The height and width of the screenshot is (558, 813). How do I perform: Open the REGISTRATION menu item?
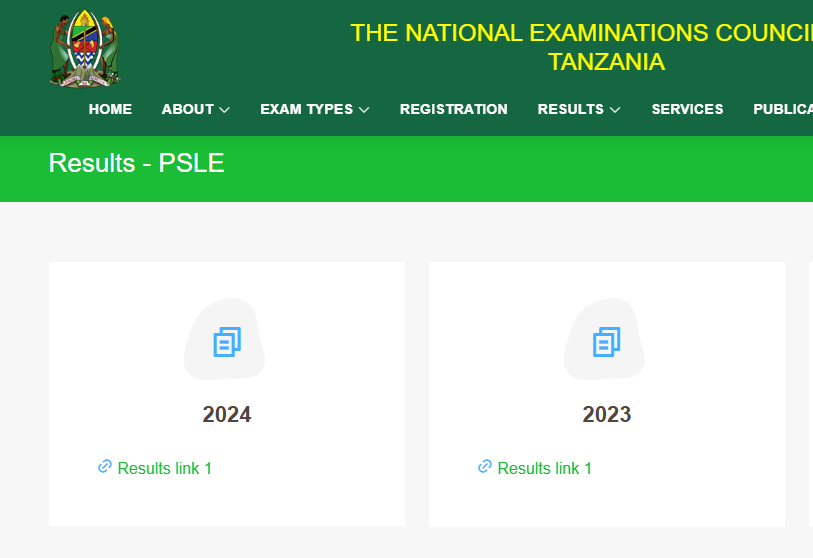[x=453, y=109]
